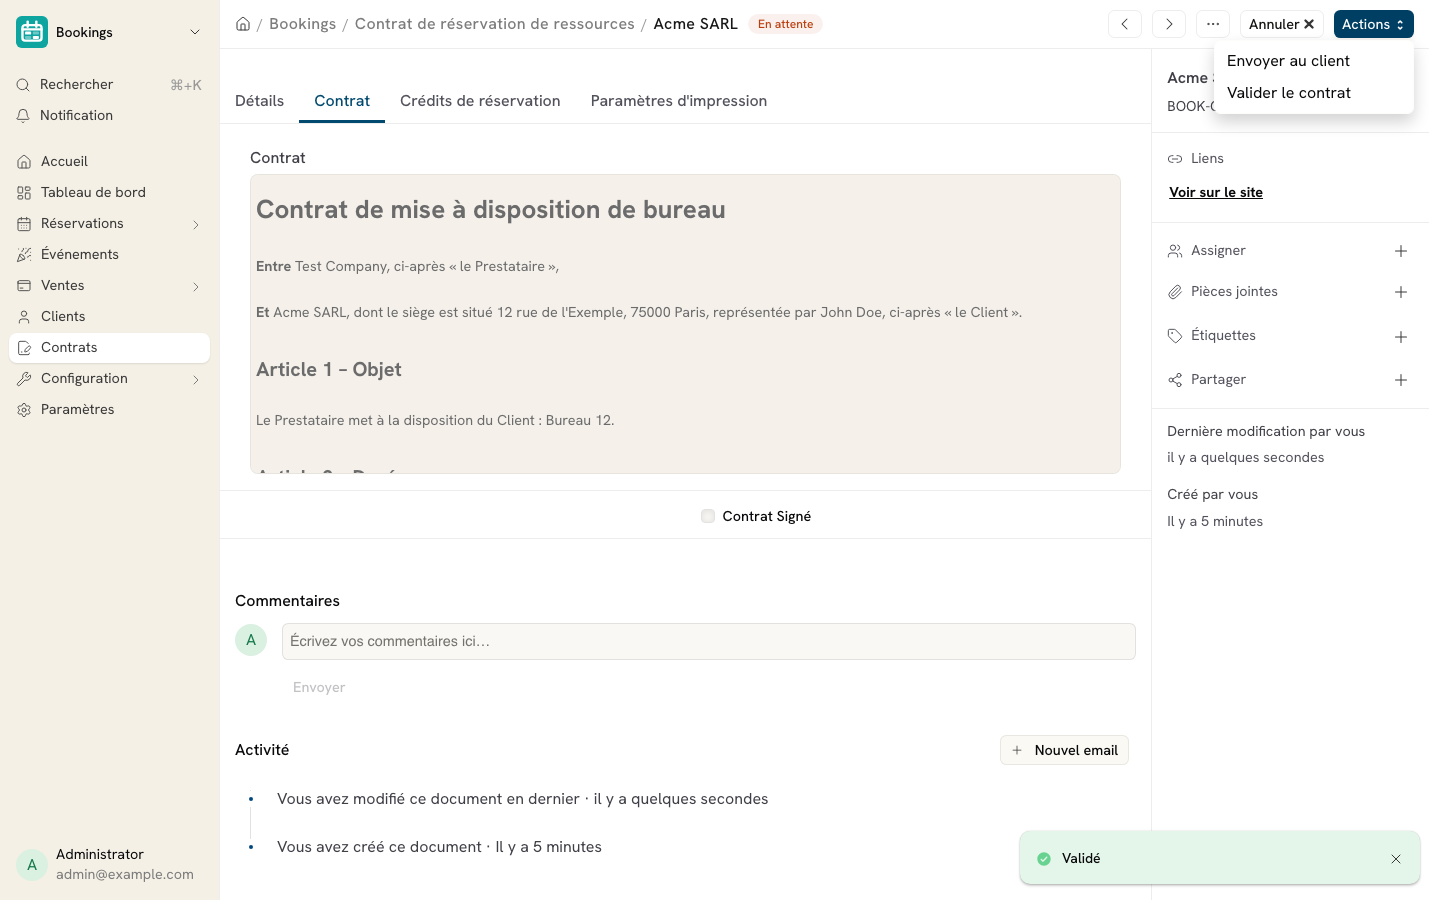Open the Crédits de réservation tab
The width and height of the screenshot is (1440, 900).
pyautogui.click(x=480, y=101)
